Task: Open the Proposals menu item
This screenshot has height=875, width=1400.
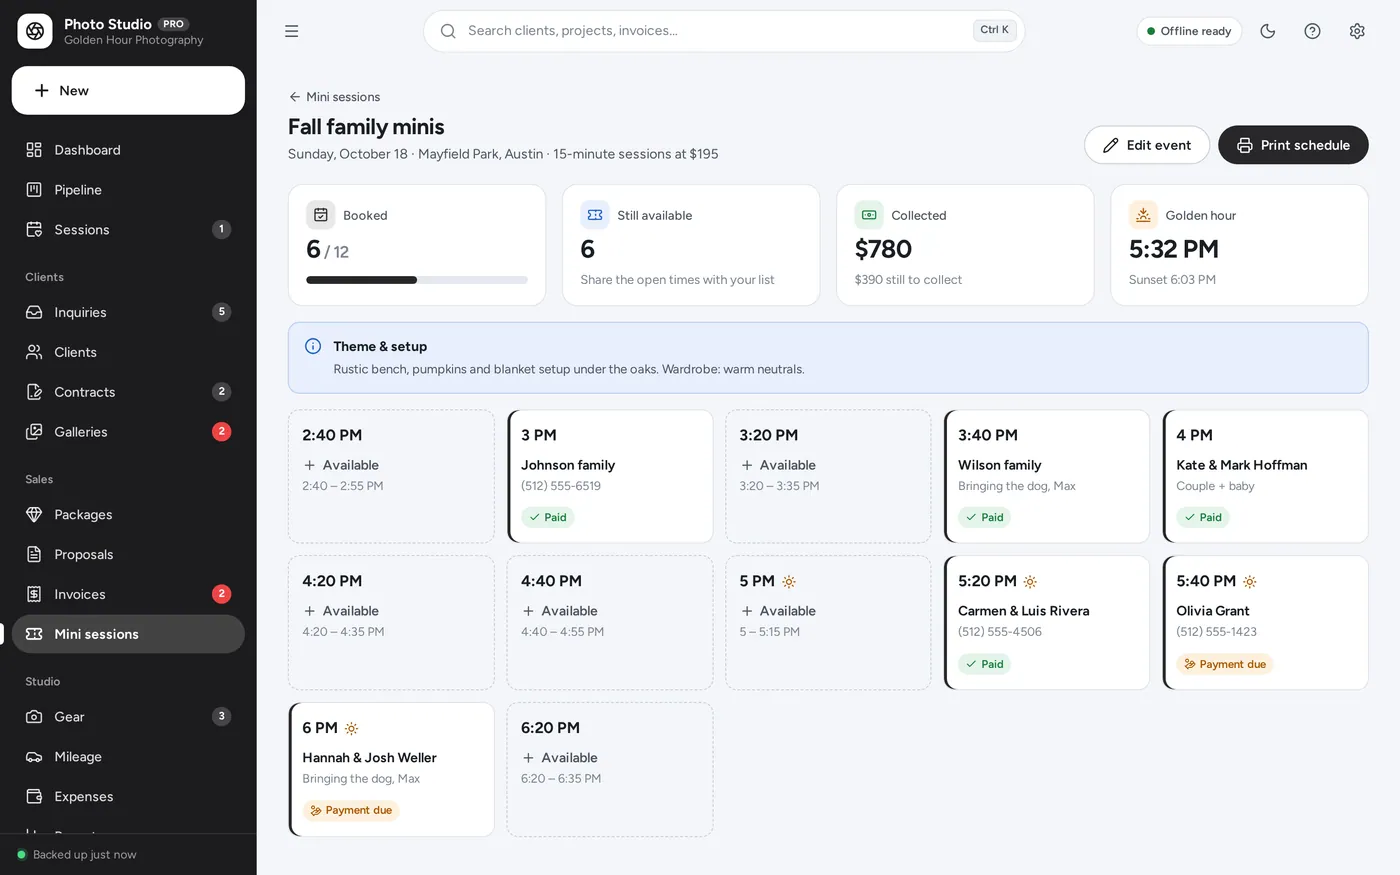Action: coord(128,555)
